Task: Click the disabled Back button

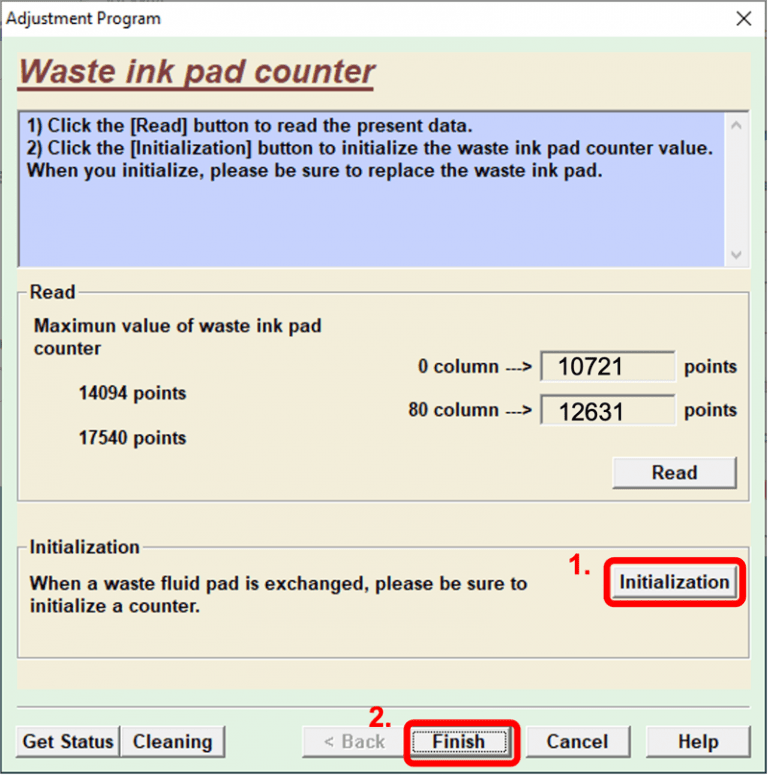Action: click(354, 741)
